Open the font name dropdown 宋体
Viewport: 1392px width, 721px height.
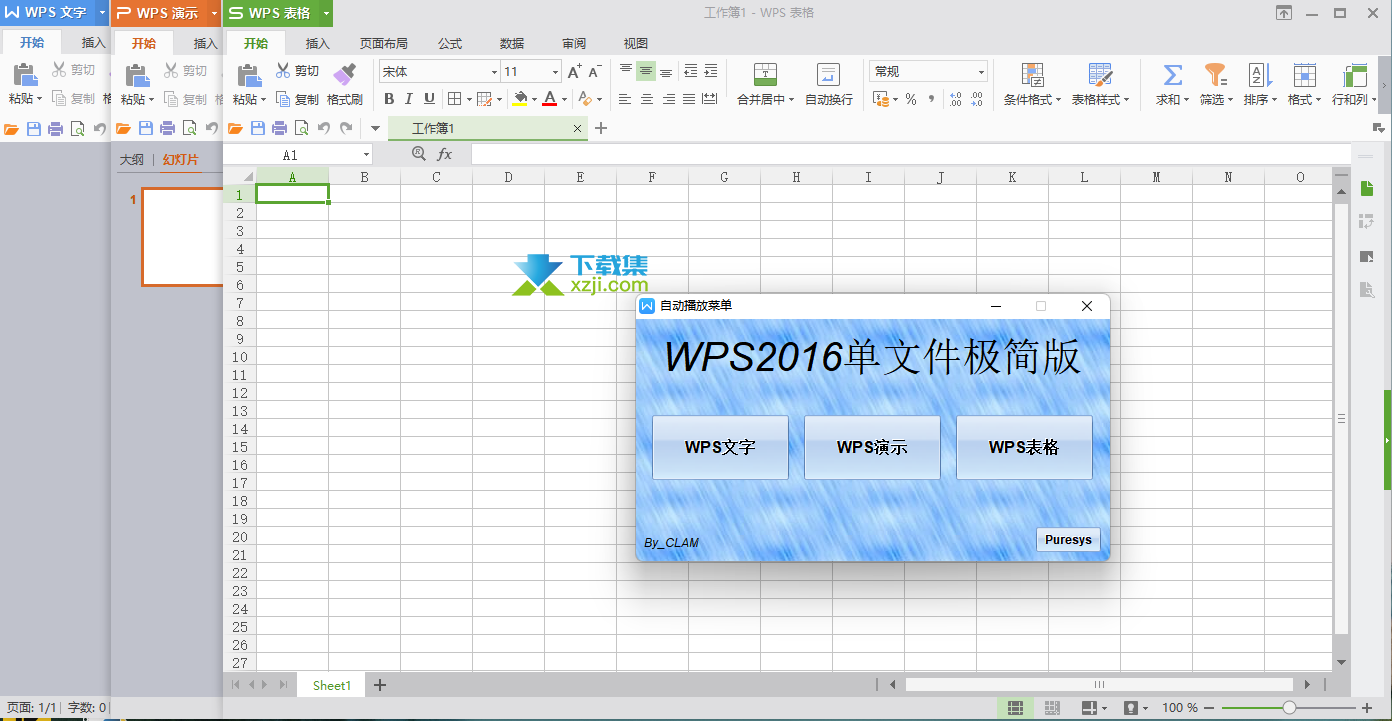[x=494, y=72]
